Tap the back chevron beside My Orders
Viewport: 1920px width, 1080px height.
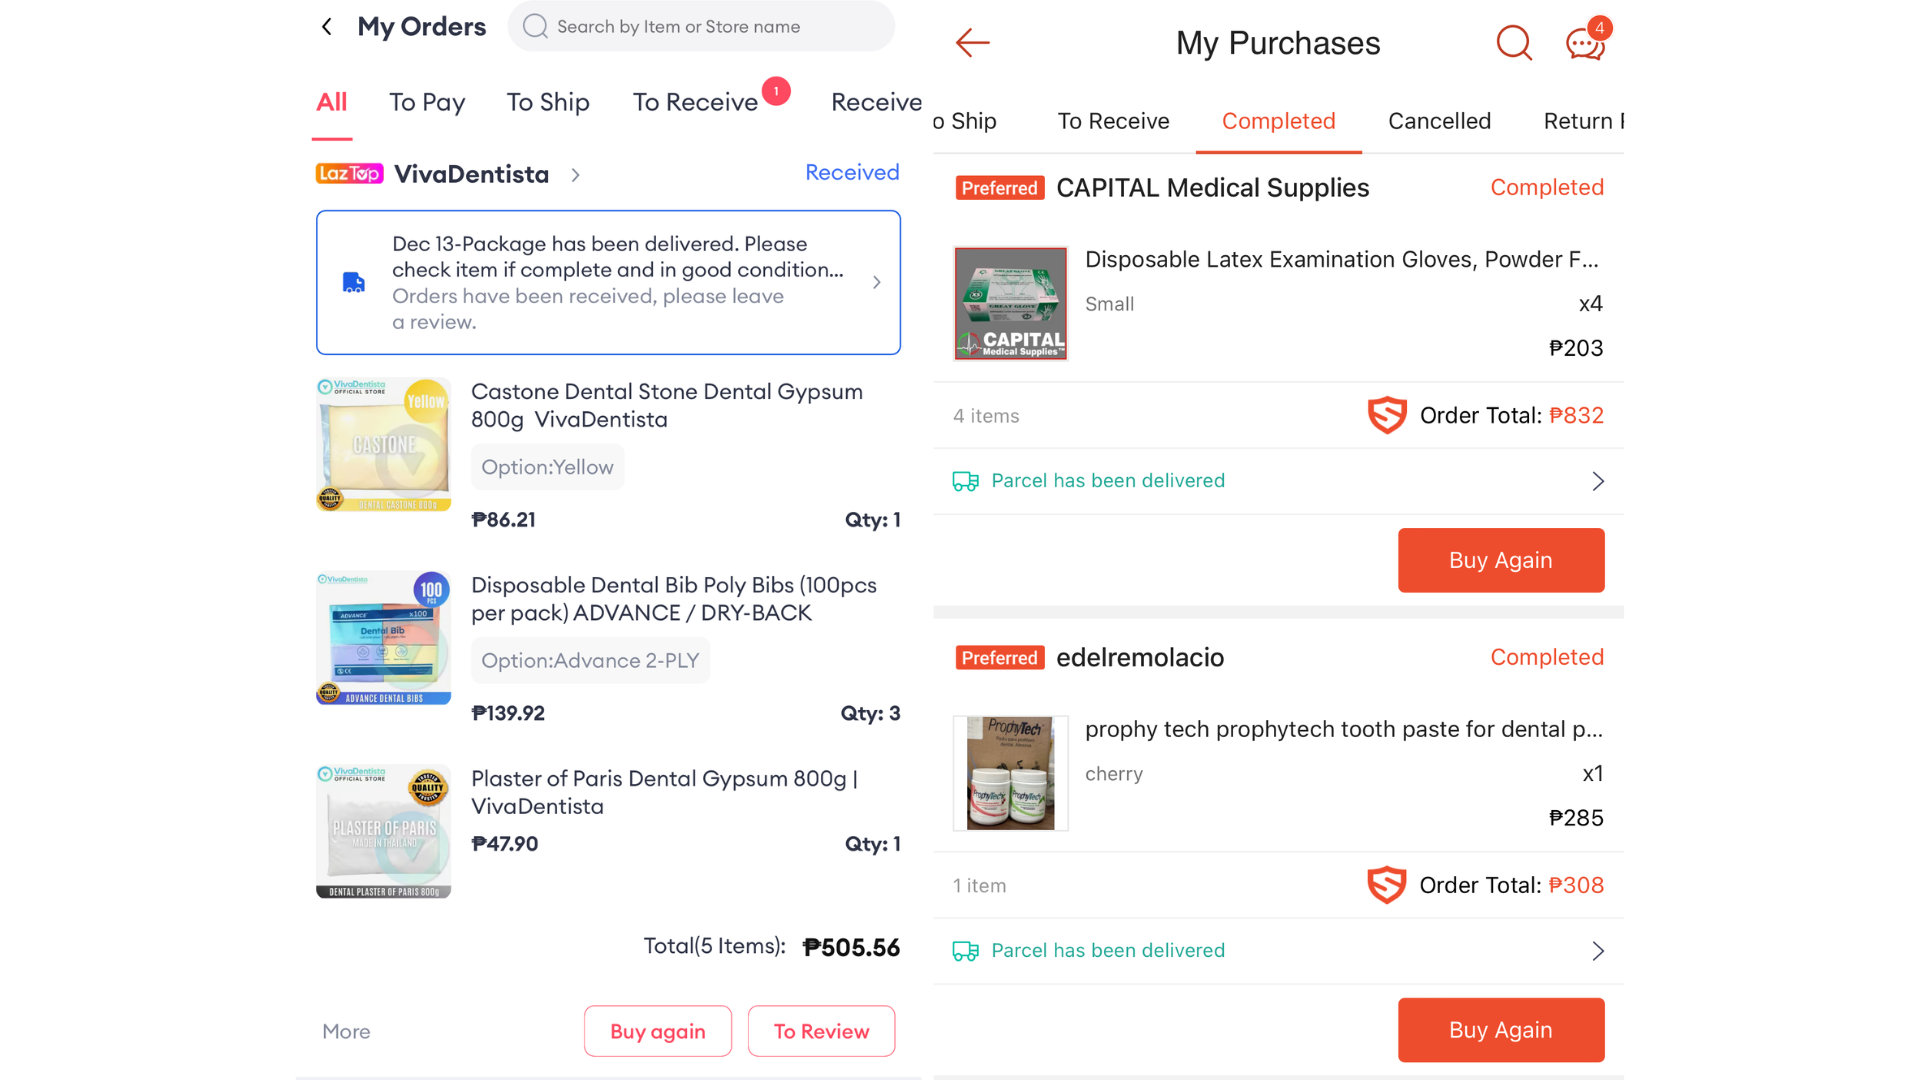tap(327, 27)
